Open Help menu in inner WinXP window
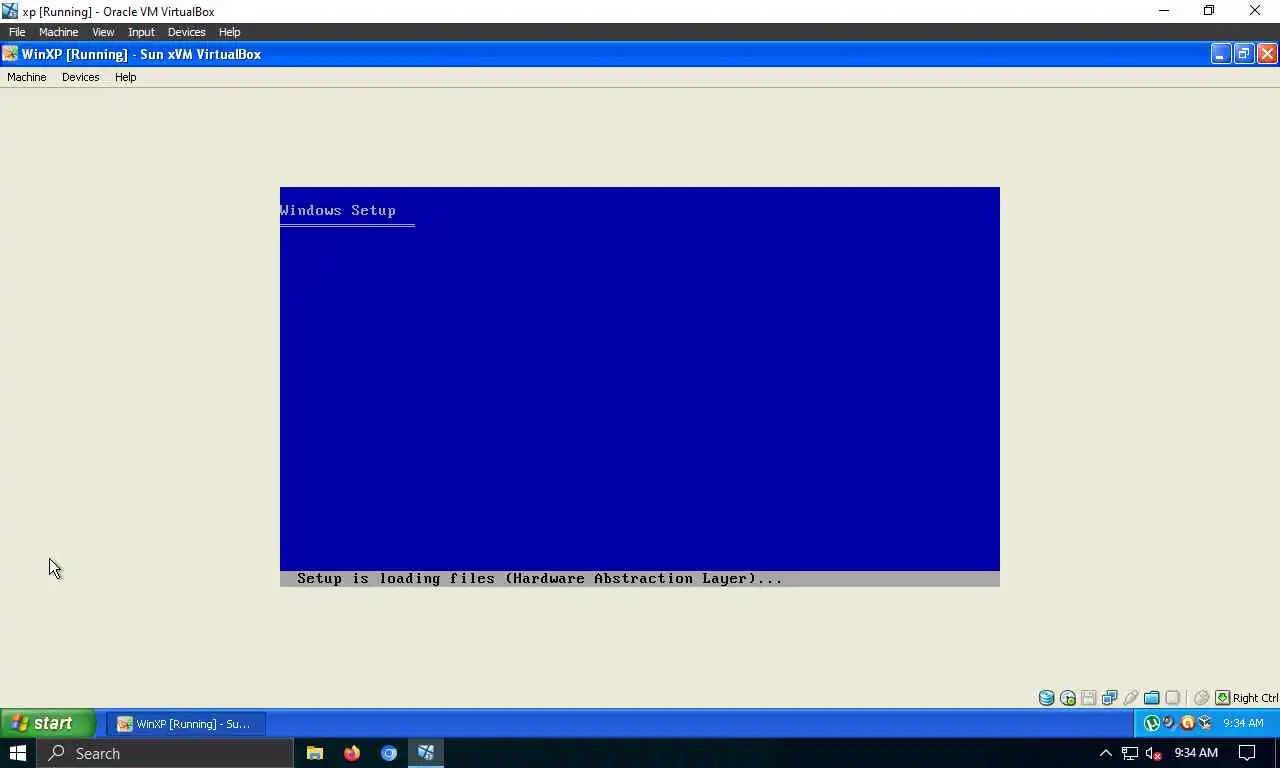The image size is (1280, 768). click(125, 77)
